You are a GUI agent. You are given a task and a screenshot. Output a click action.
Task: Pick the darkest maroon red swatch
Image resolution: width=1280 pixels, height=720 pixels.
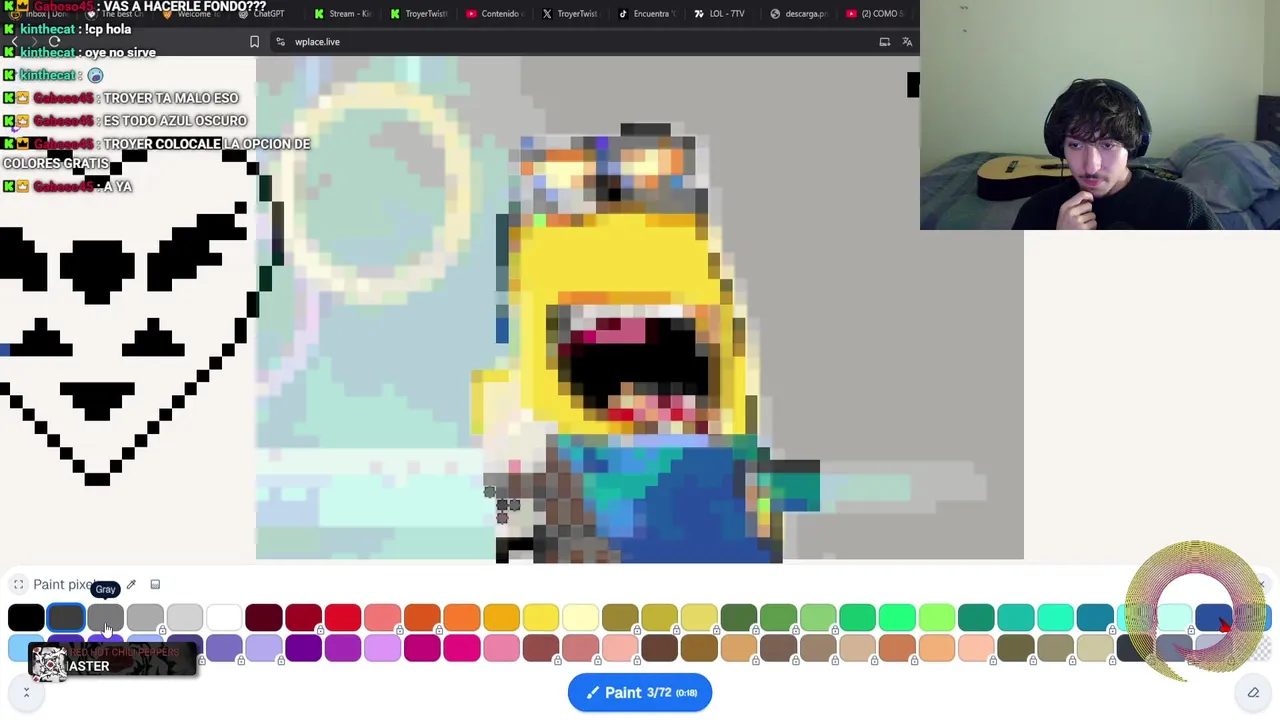264,617
